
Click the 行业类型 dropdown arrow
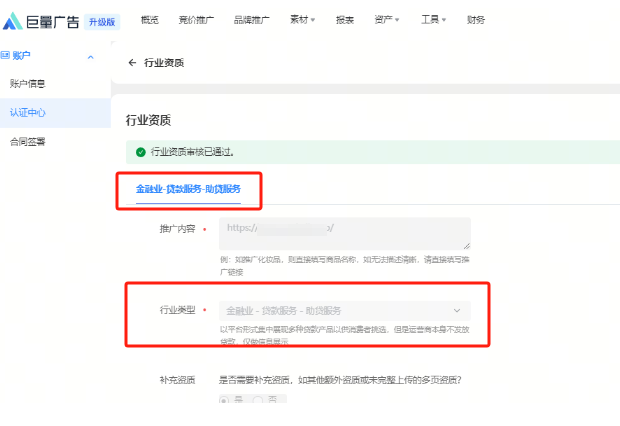coord(457,311)
